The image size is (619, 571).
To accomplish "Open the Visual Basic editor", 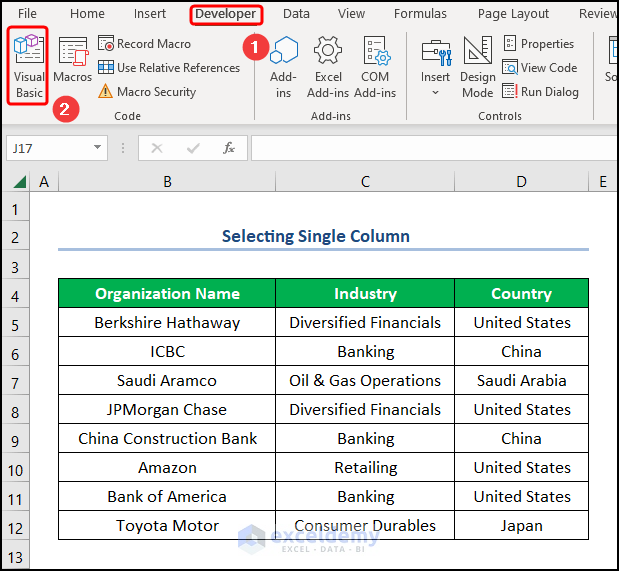I will 29,66.
